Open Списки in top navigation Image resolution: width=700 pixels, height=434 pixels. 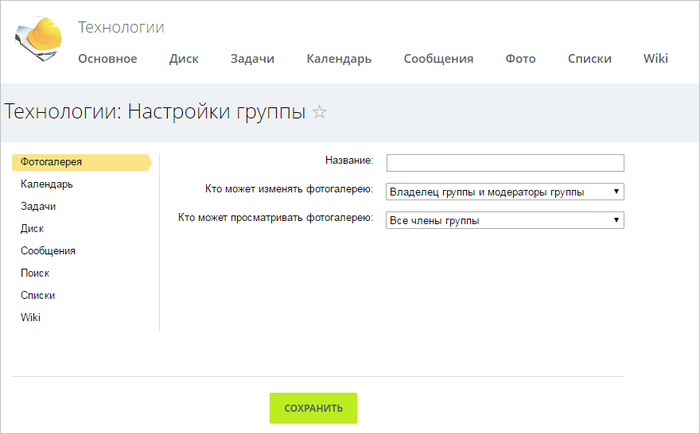pos(589,58)
